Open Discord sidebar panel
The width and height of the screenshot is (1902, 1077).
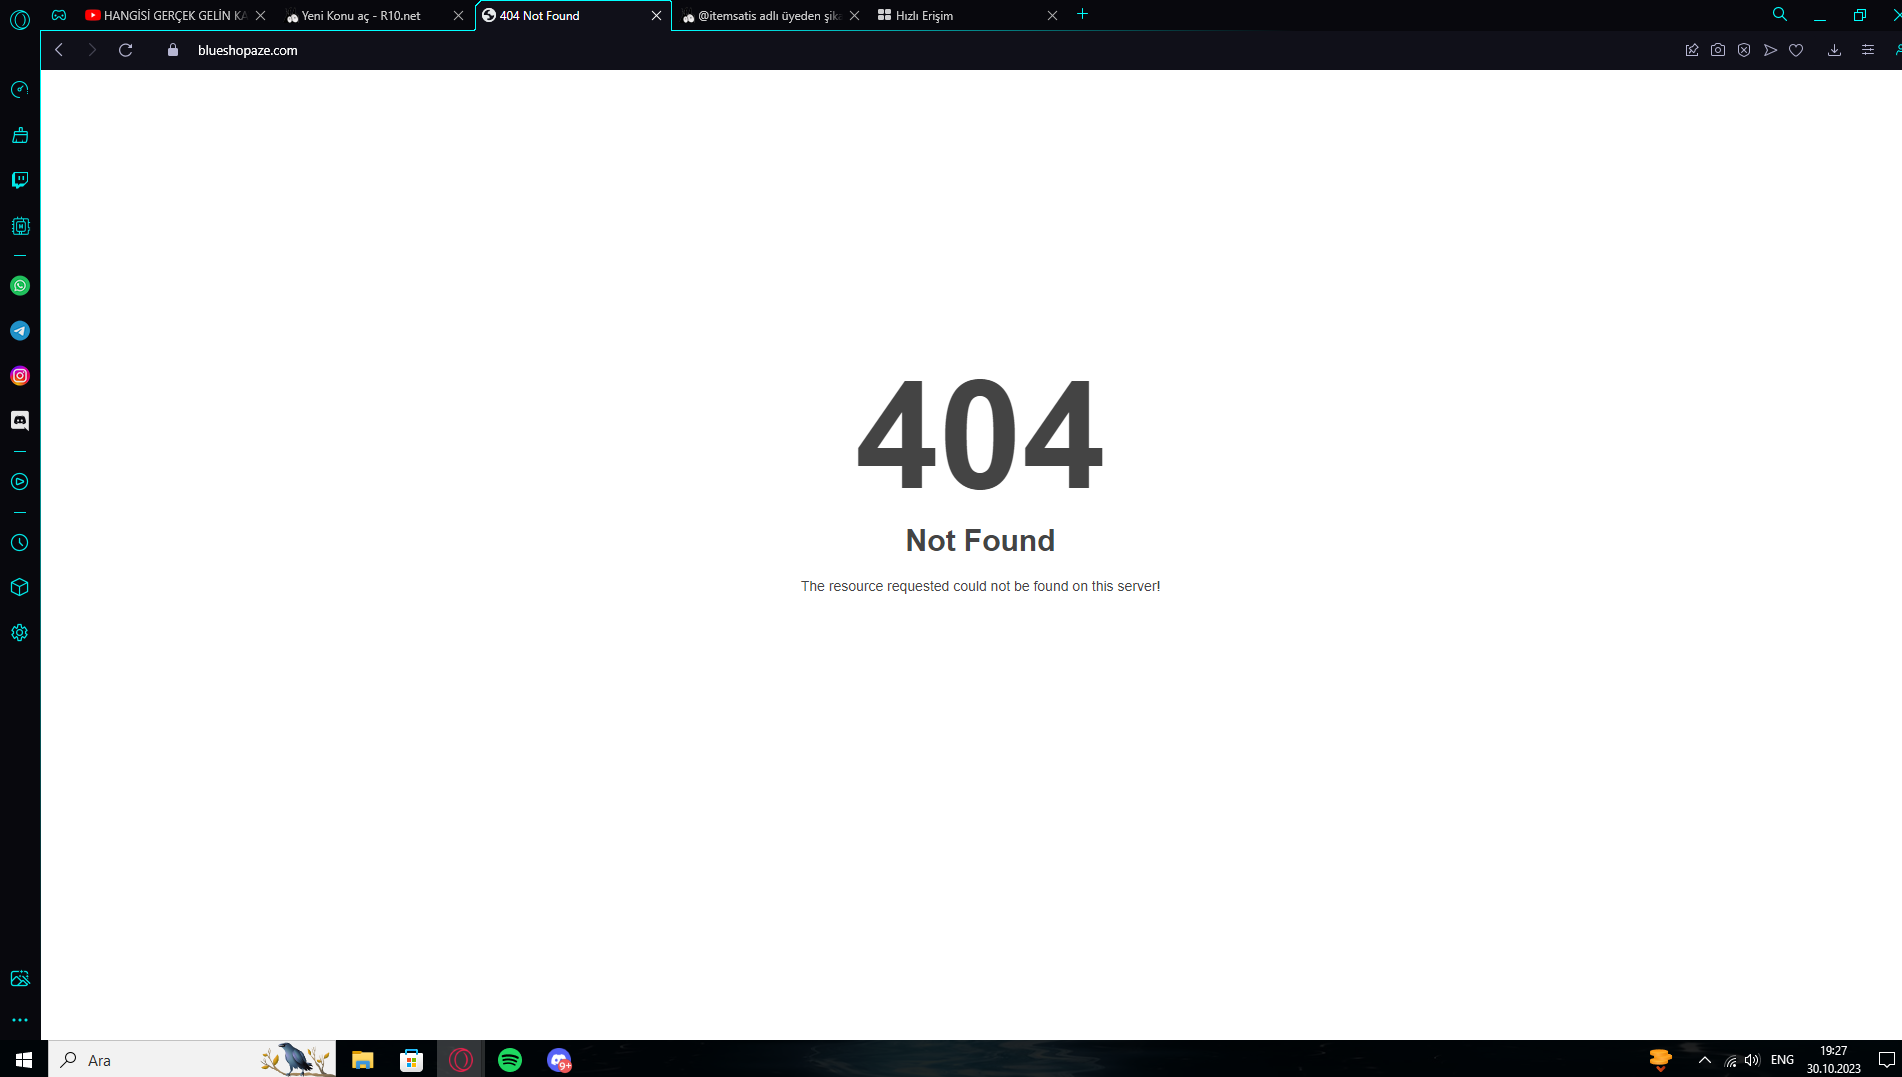20,421
